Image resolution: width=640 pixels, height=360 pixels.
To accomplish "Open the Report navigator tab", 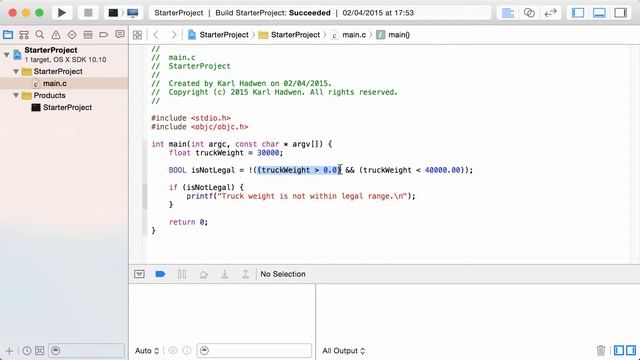I will [120, 35].
